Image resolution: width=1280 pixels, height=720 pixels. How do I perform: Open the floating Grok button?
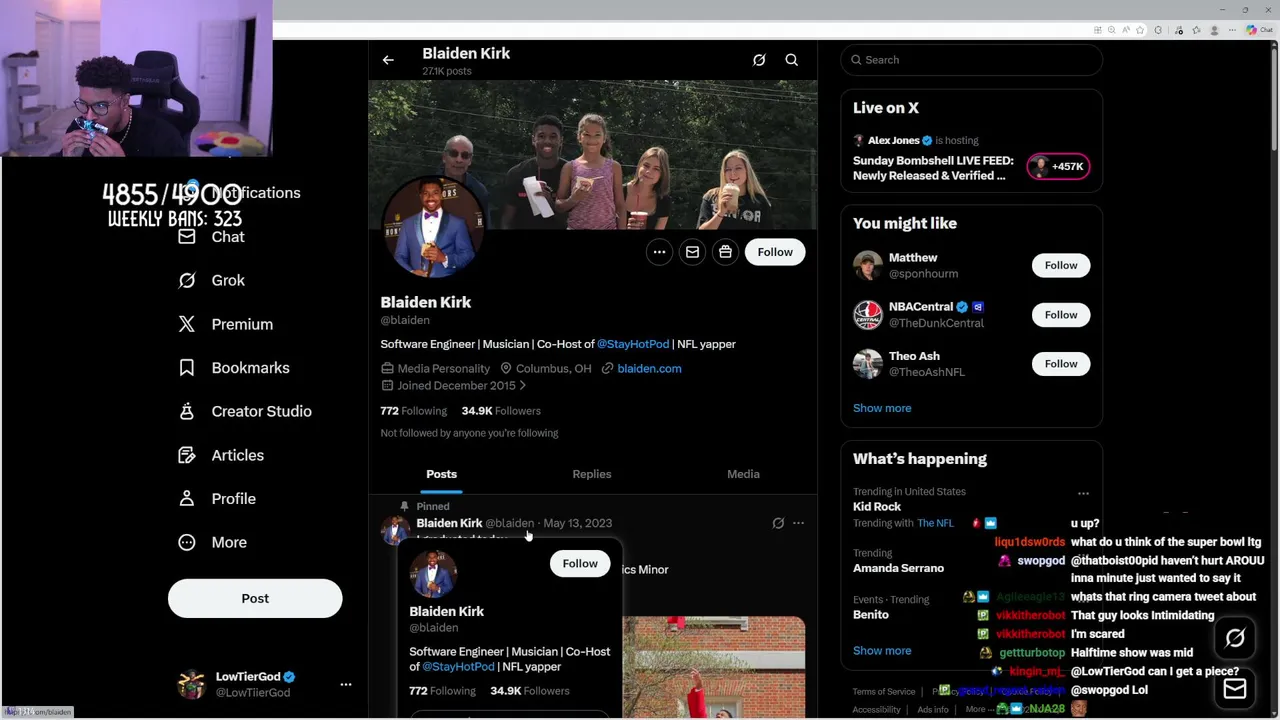1235,638
